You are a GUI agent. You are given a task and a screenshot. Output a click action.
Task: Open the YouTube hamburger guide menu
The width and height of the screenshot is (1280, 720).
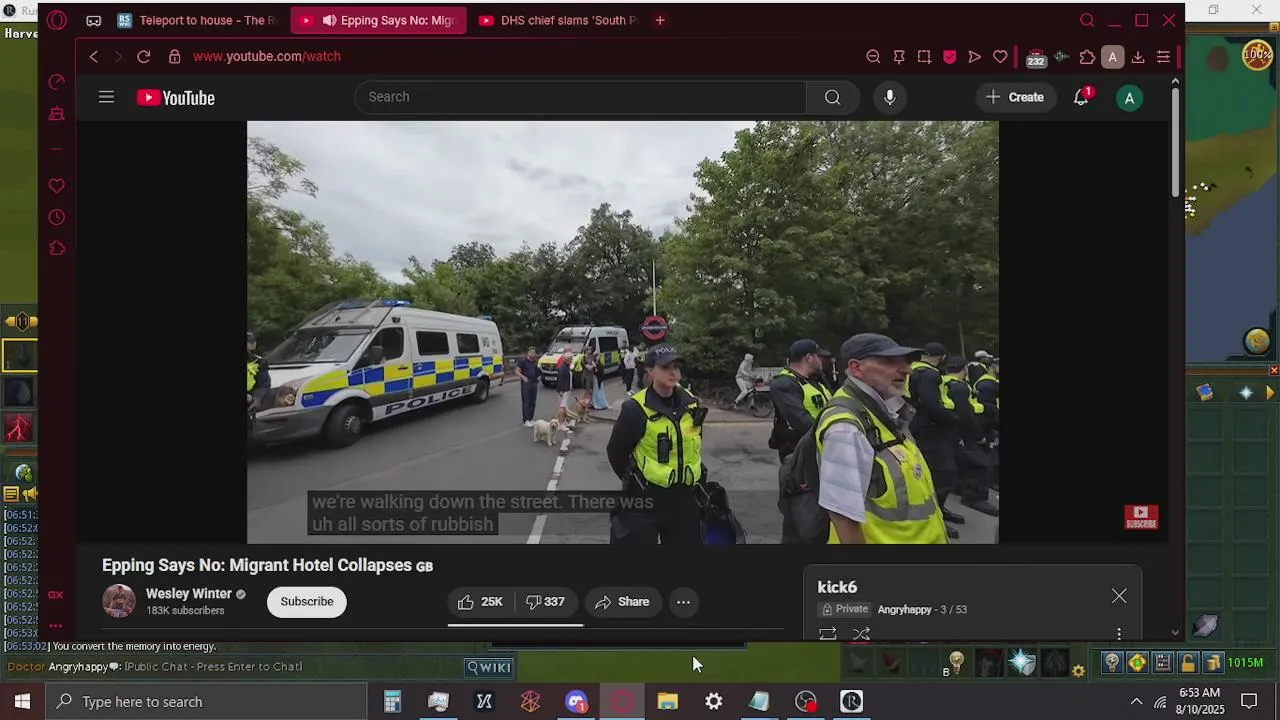106,97
